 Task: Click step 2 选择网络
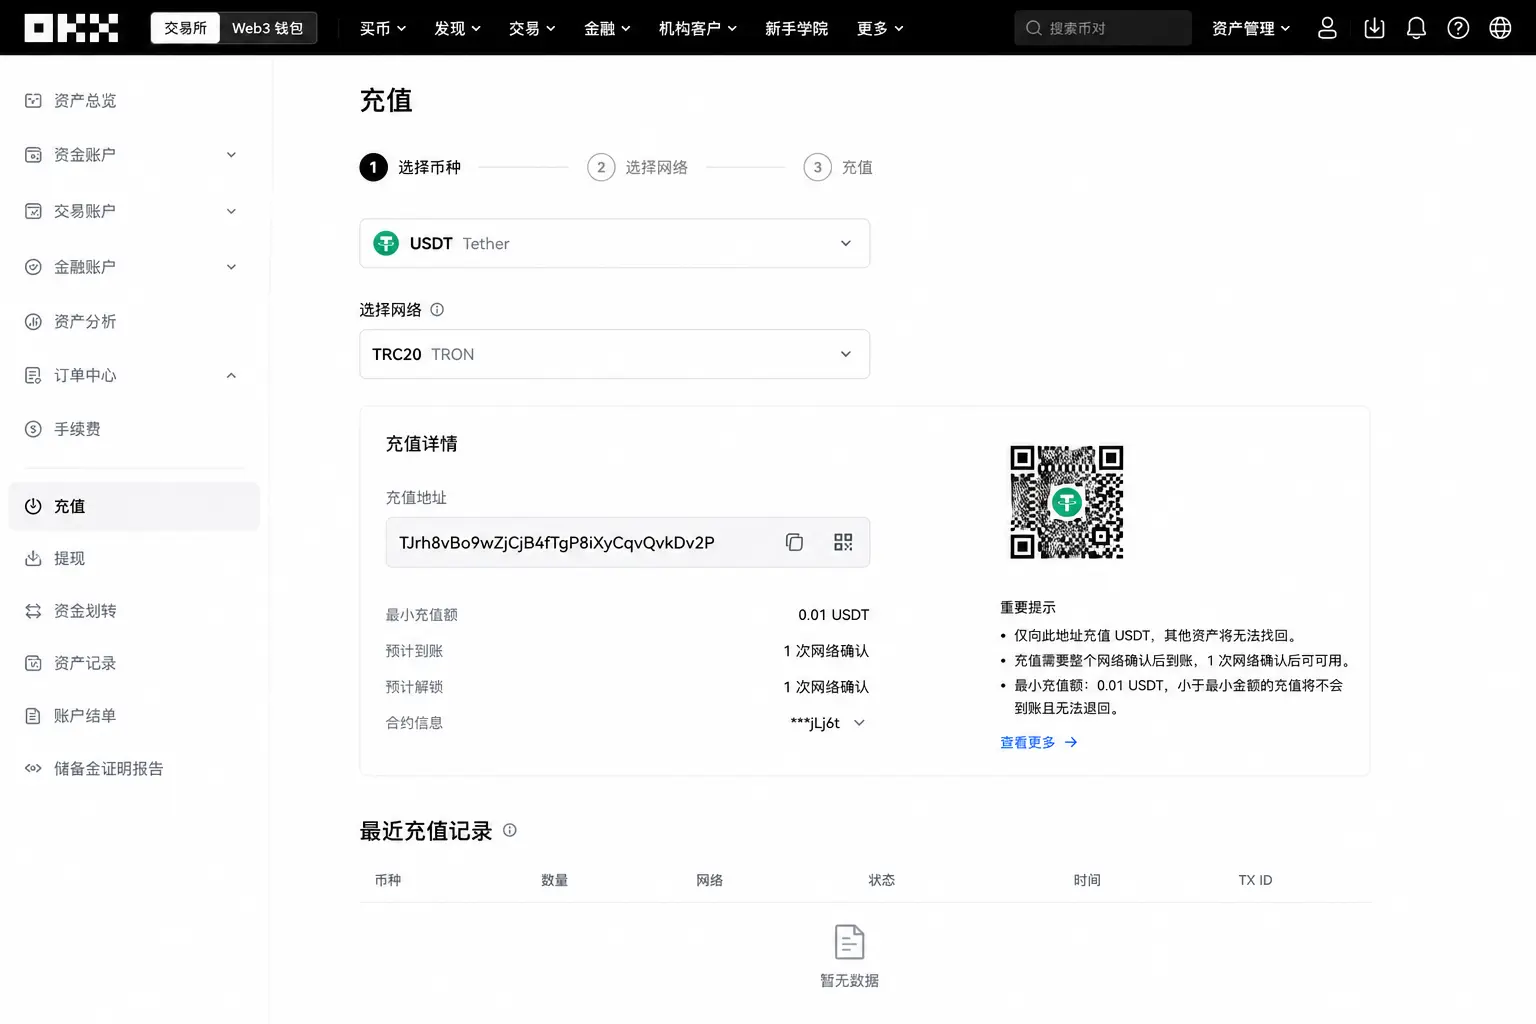[x=638, y=167]
